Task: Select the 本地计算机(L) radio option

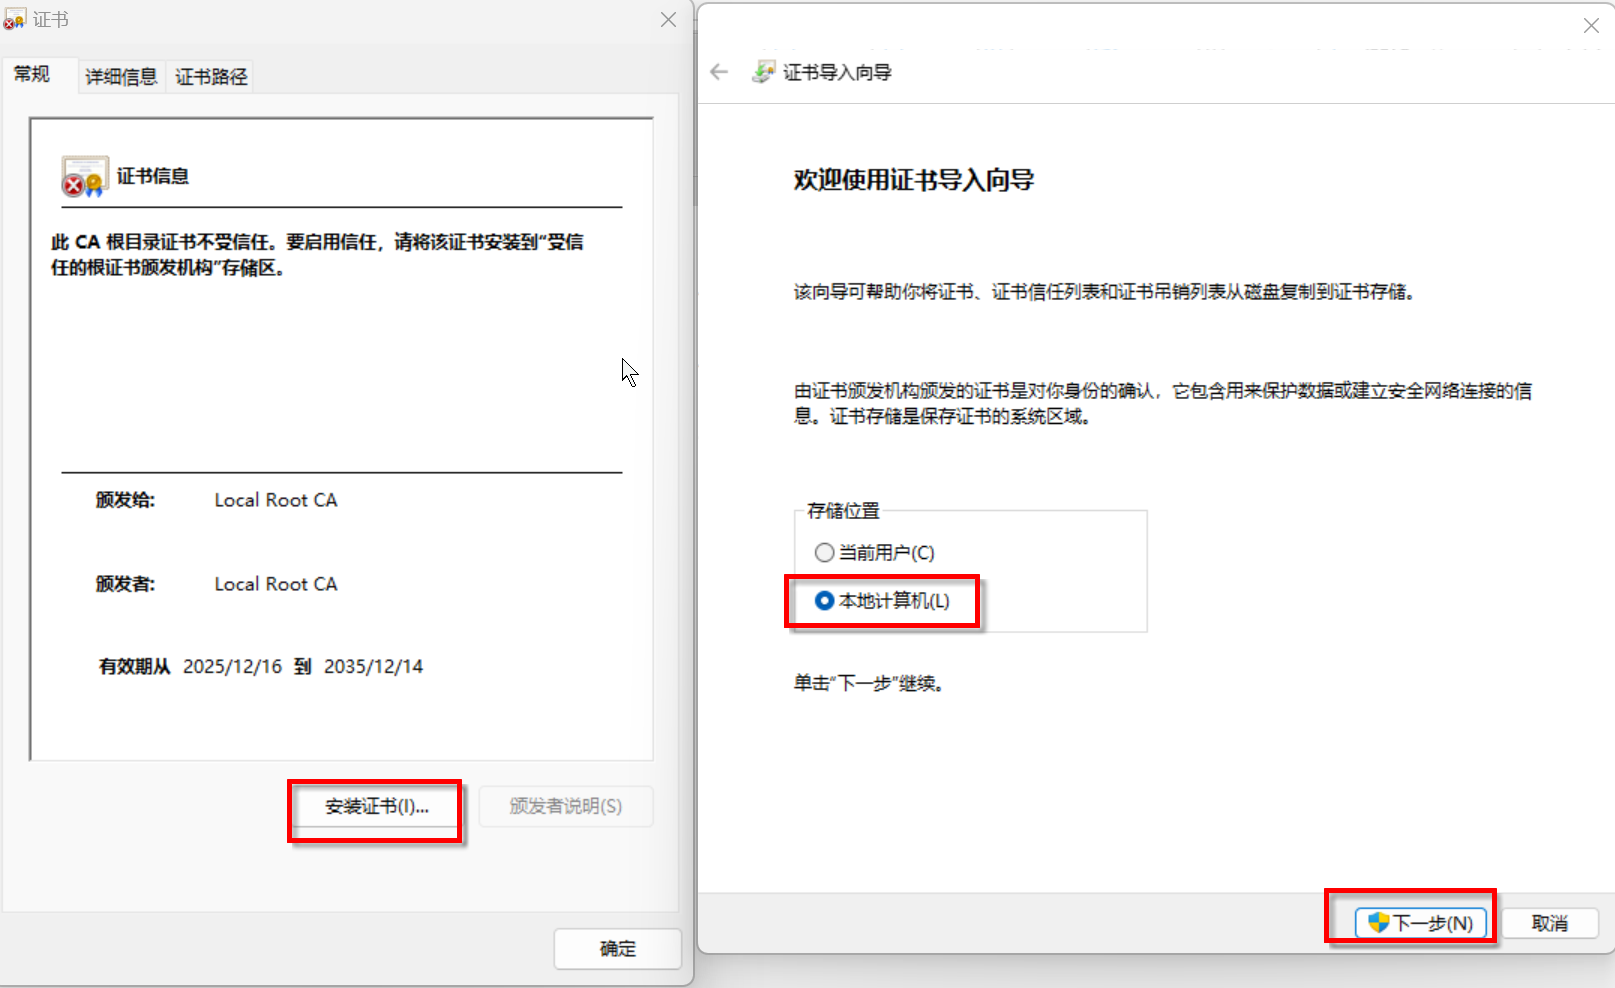Action: point(883,600)
